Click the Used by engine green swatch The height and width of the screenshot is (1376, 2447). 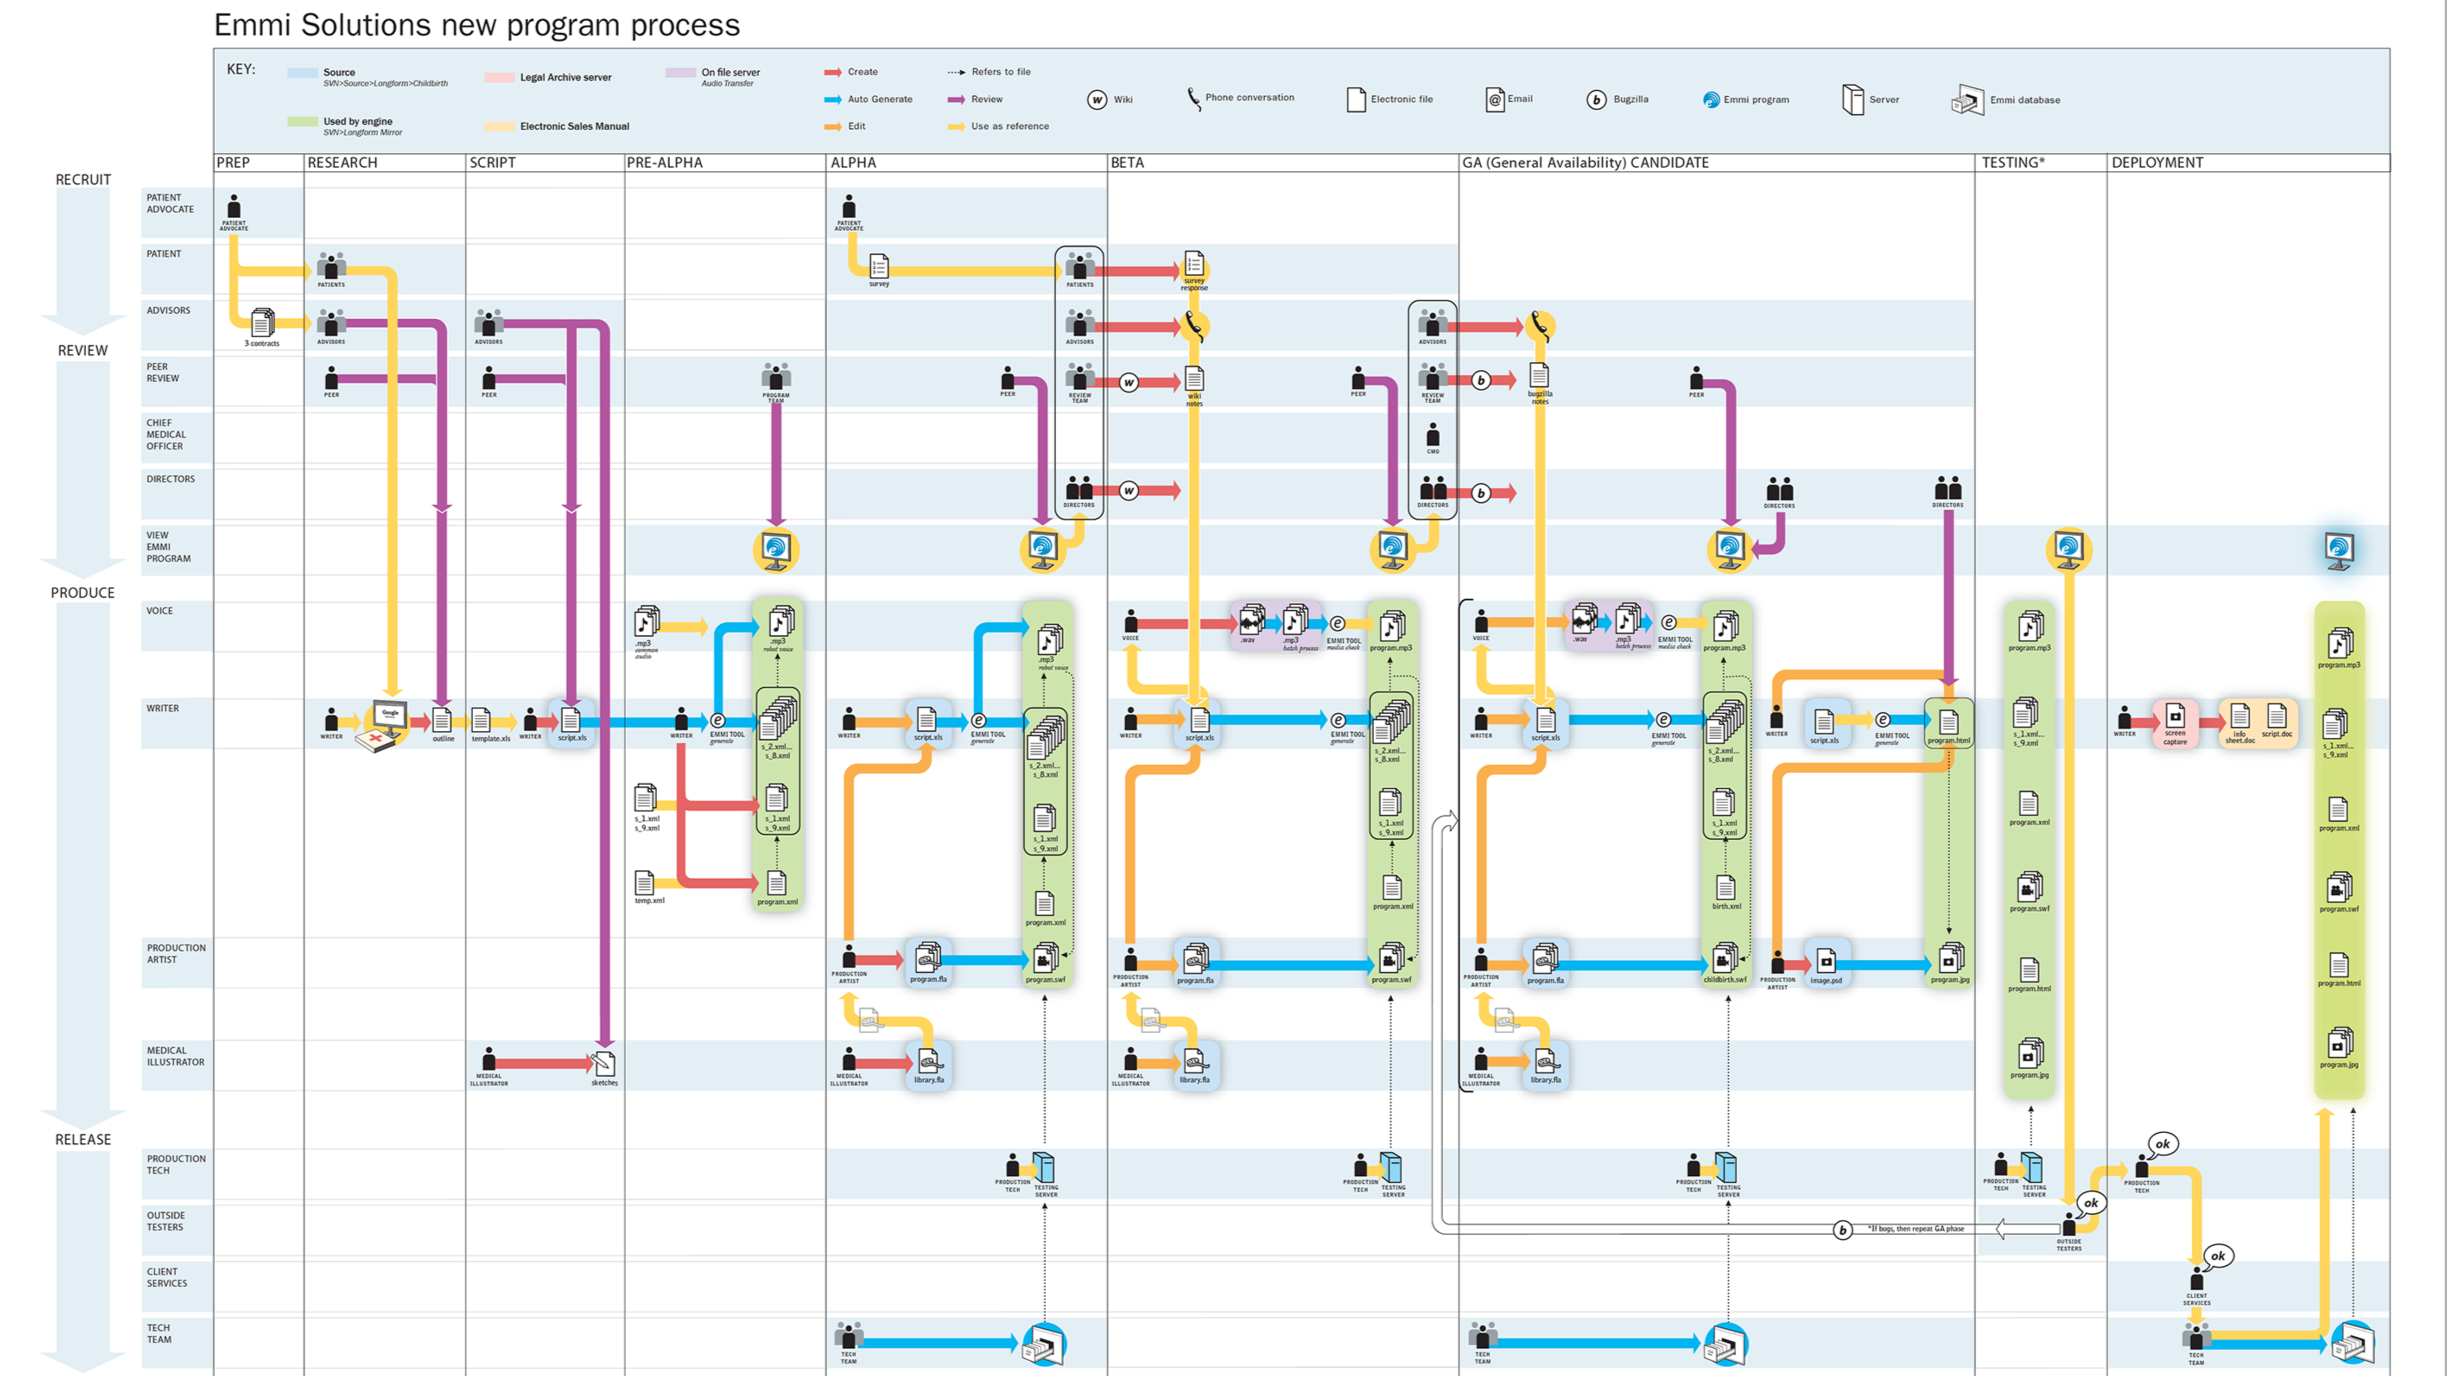click(x=302, y=122)
